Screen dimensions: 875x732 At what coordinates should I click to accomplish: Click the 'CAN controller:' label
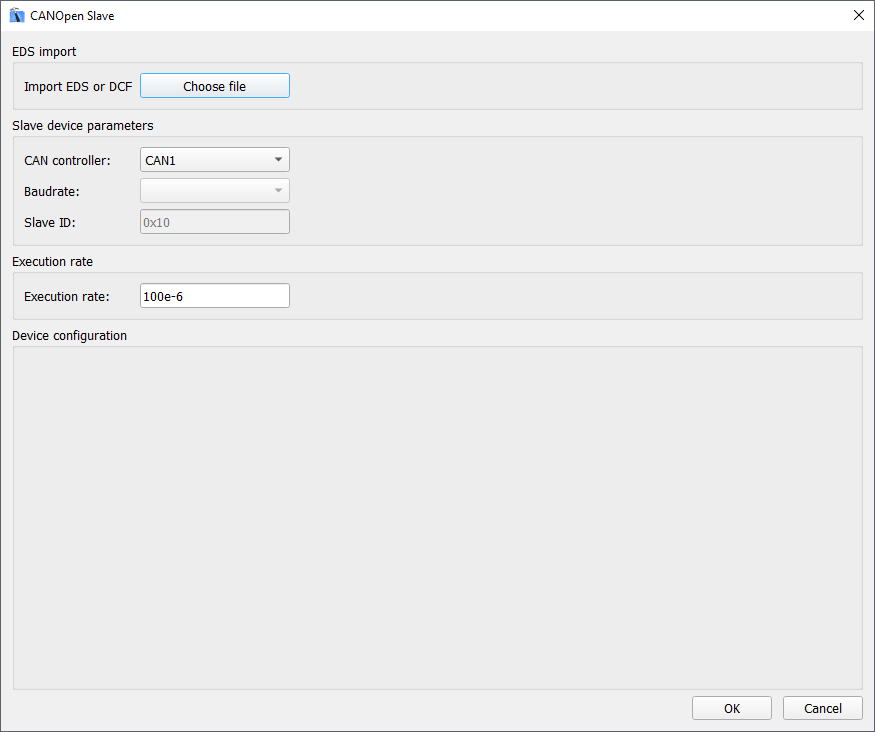coord(67,160)
